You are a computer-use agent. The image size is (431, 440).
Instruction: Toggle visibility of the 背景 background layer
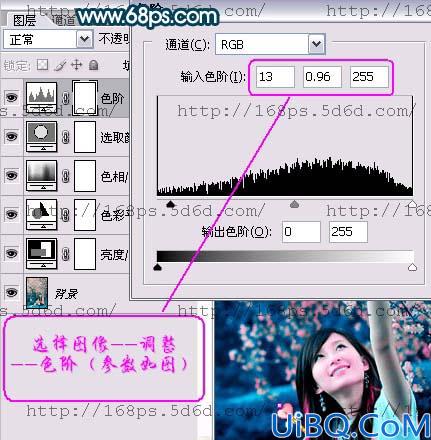tap(11, 293)
